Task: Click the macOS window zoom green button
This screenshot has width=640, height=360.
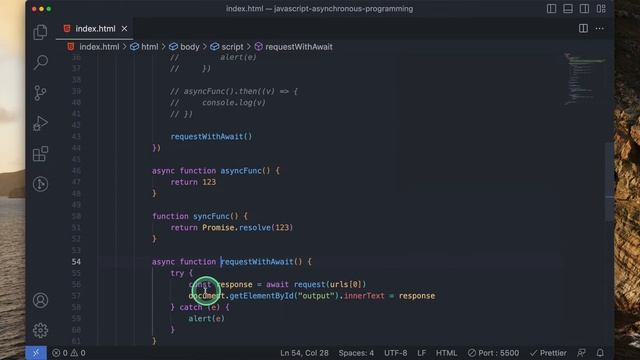Action: (49, 9)
